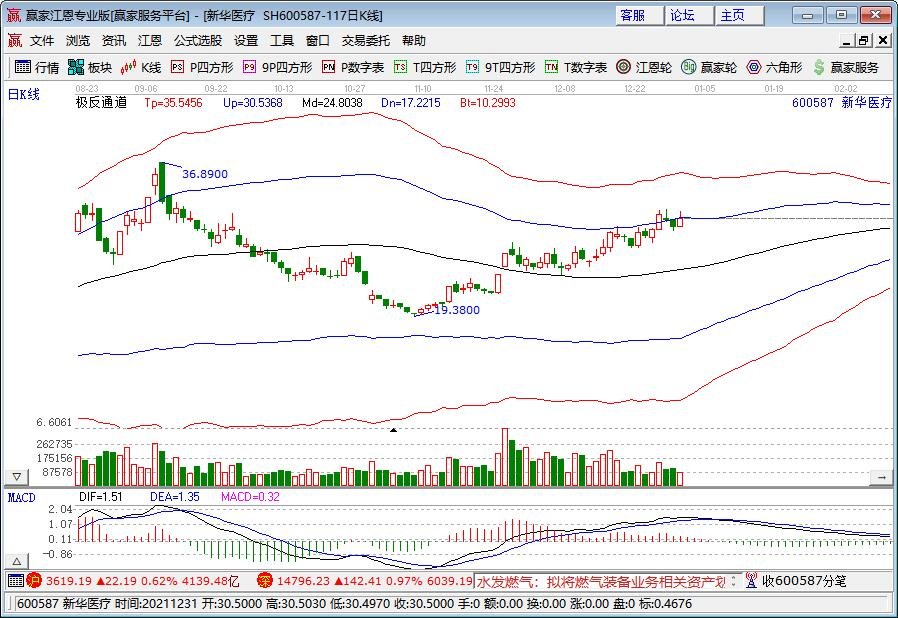Open the 交易委托 menu

(366, 41)
